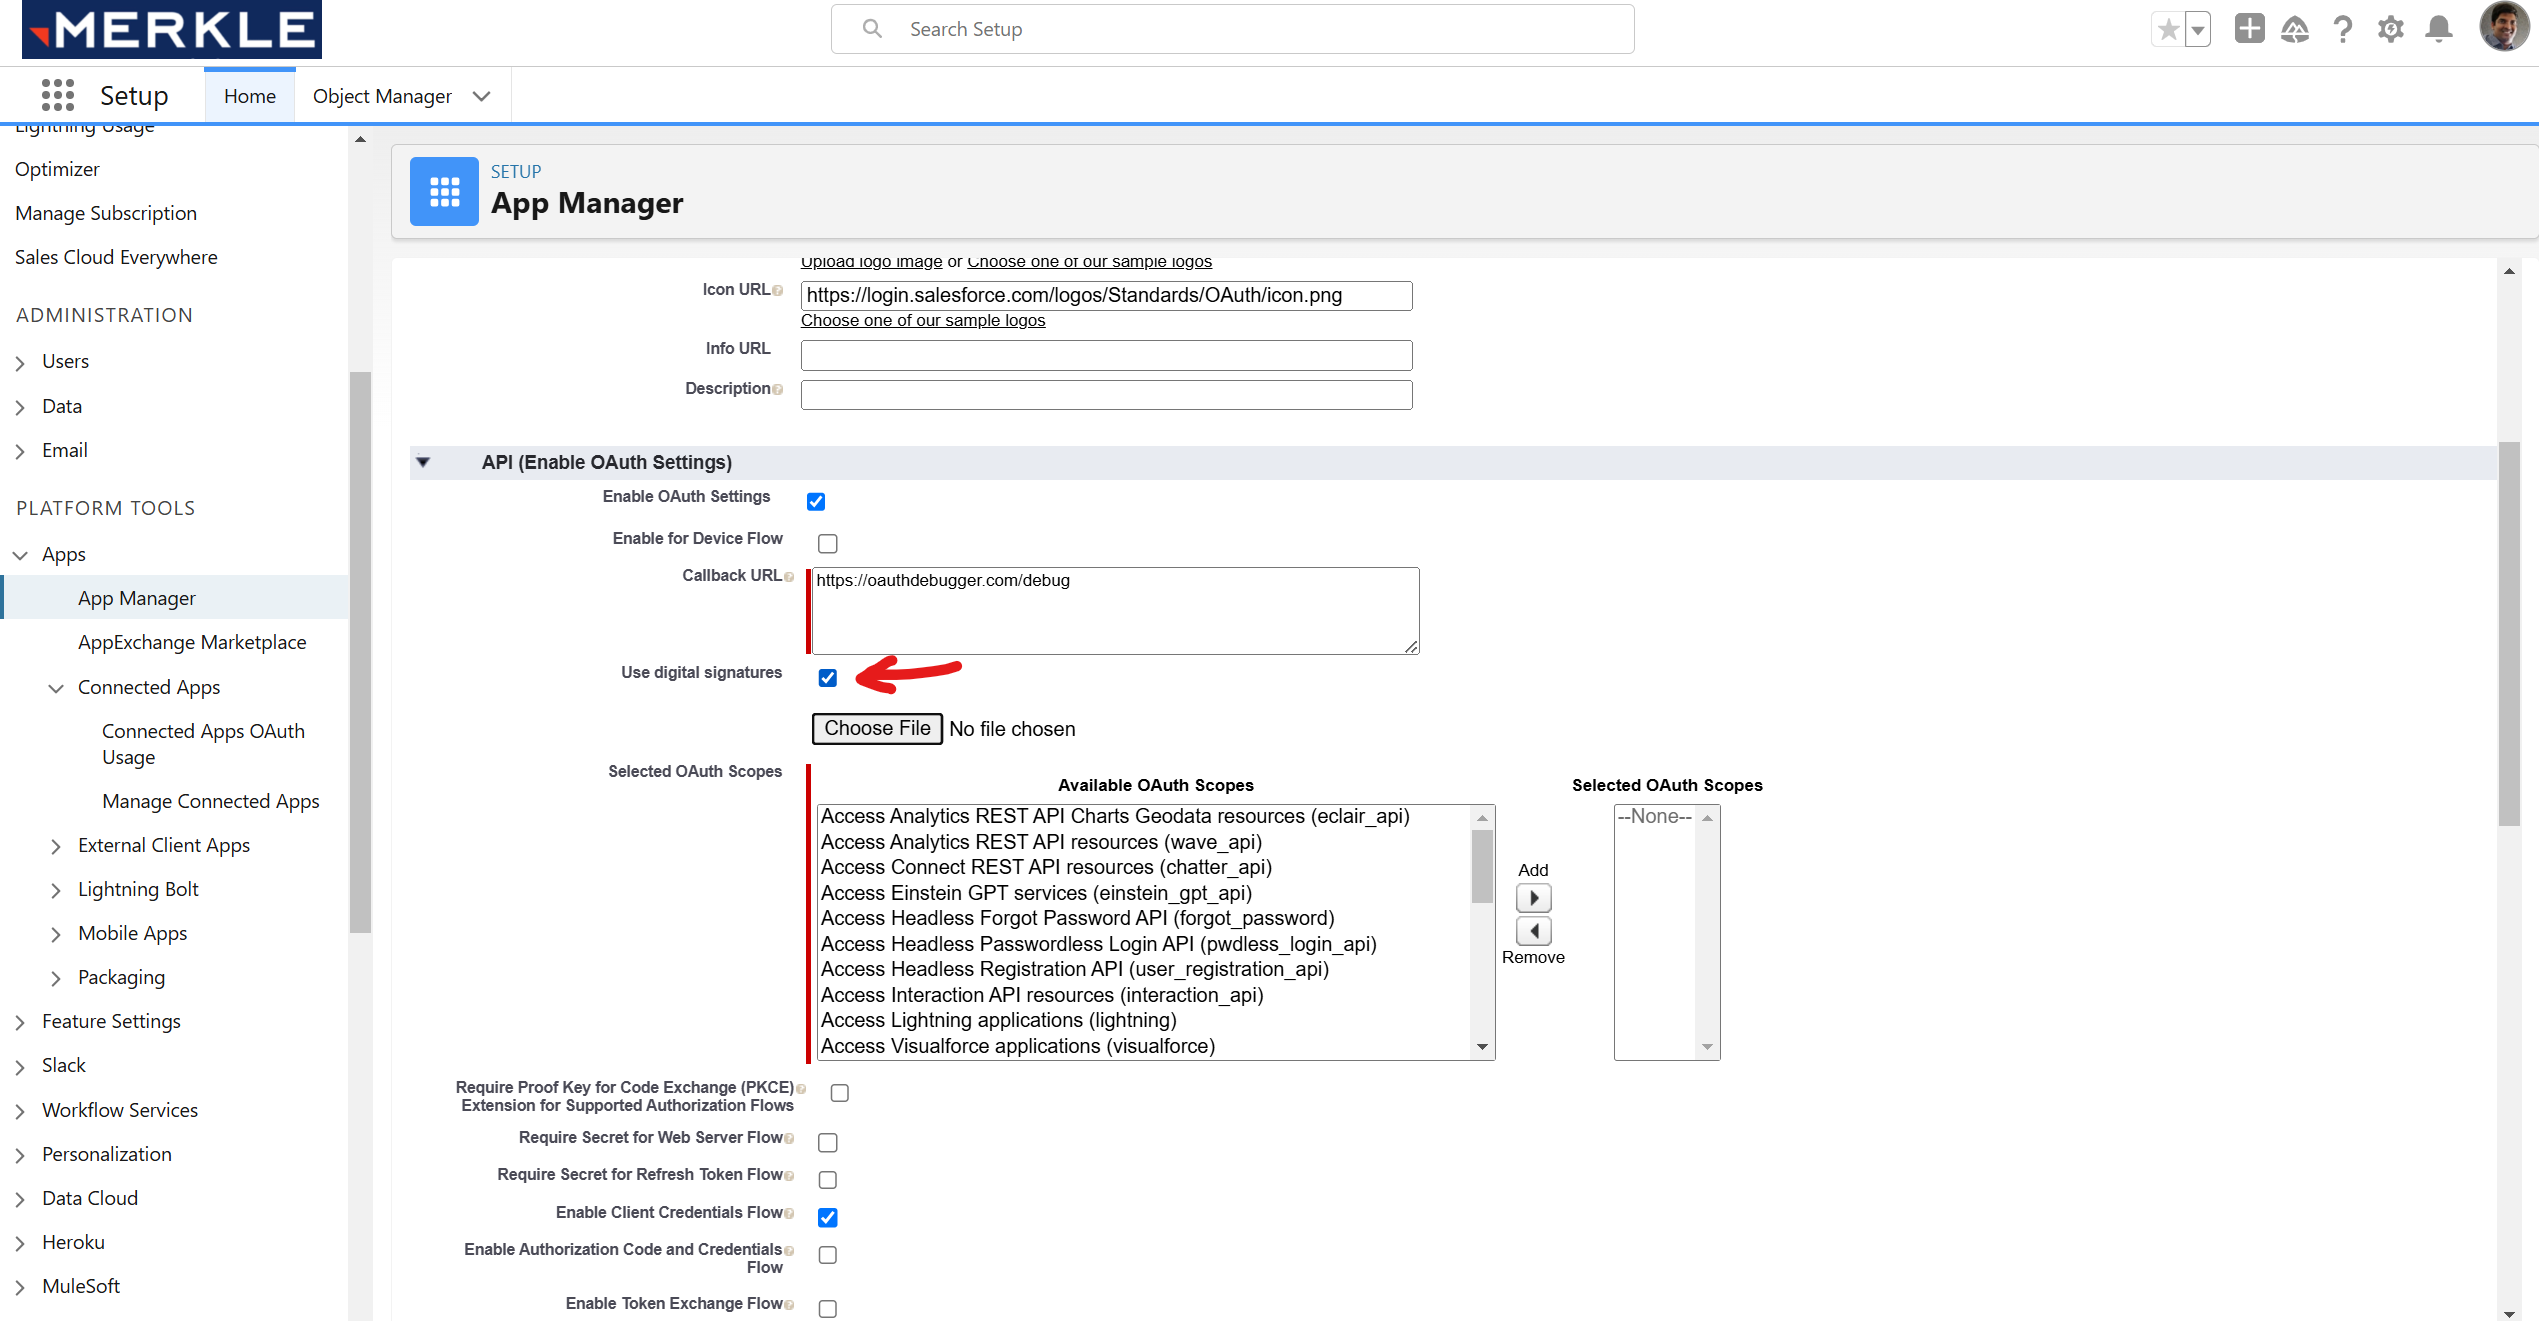Click help icon for Enable Client Credentials Flow
Viewport: 2539px width, 1321px height.
pyautogui.click(x=789, y=1214)
